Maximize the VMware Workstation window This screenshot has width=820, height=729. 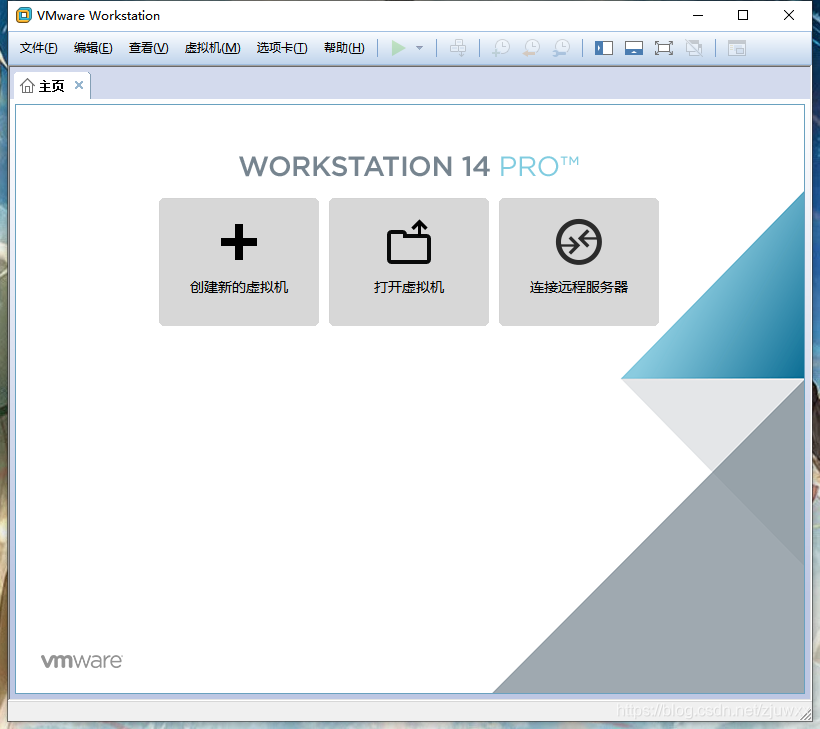tap(743, 15)
